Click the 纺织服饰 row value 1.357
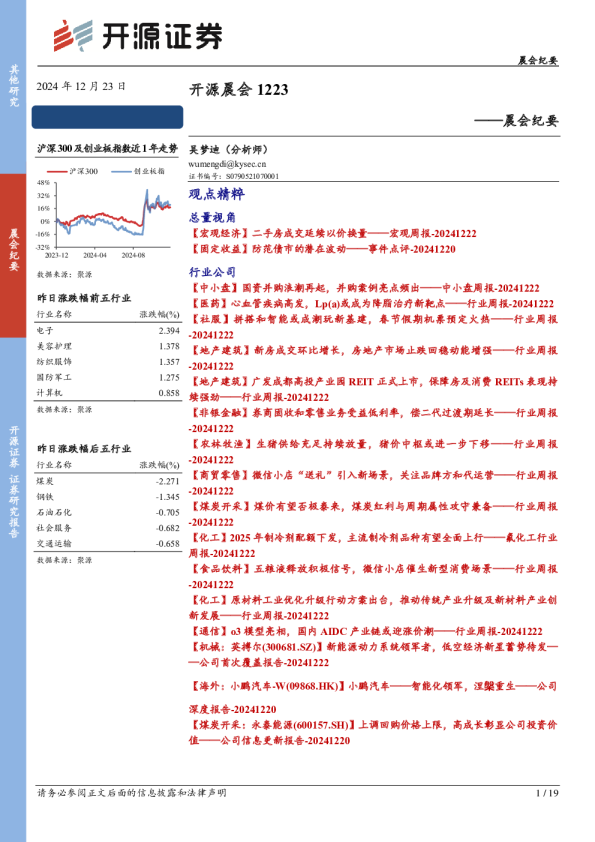 coord(169,362)
